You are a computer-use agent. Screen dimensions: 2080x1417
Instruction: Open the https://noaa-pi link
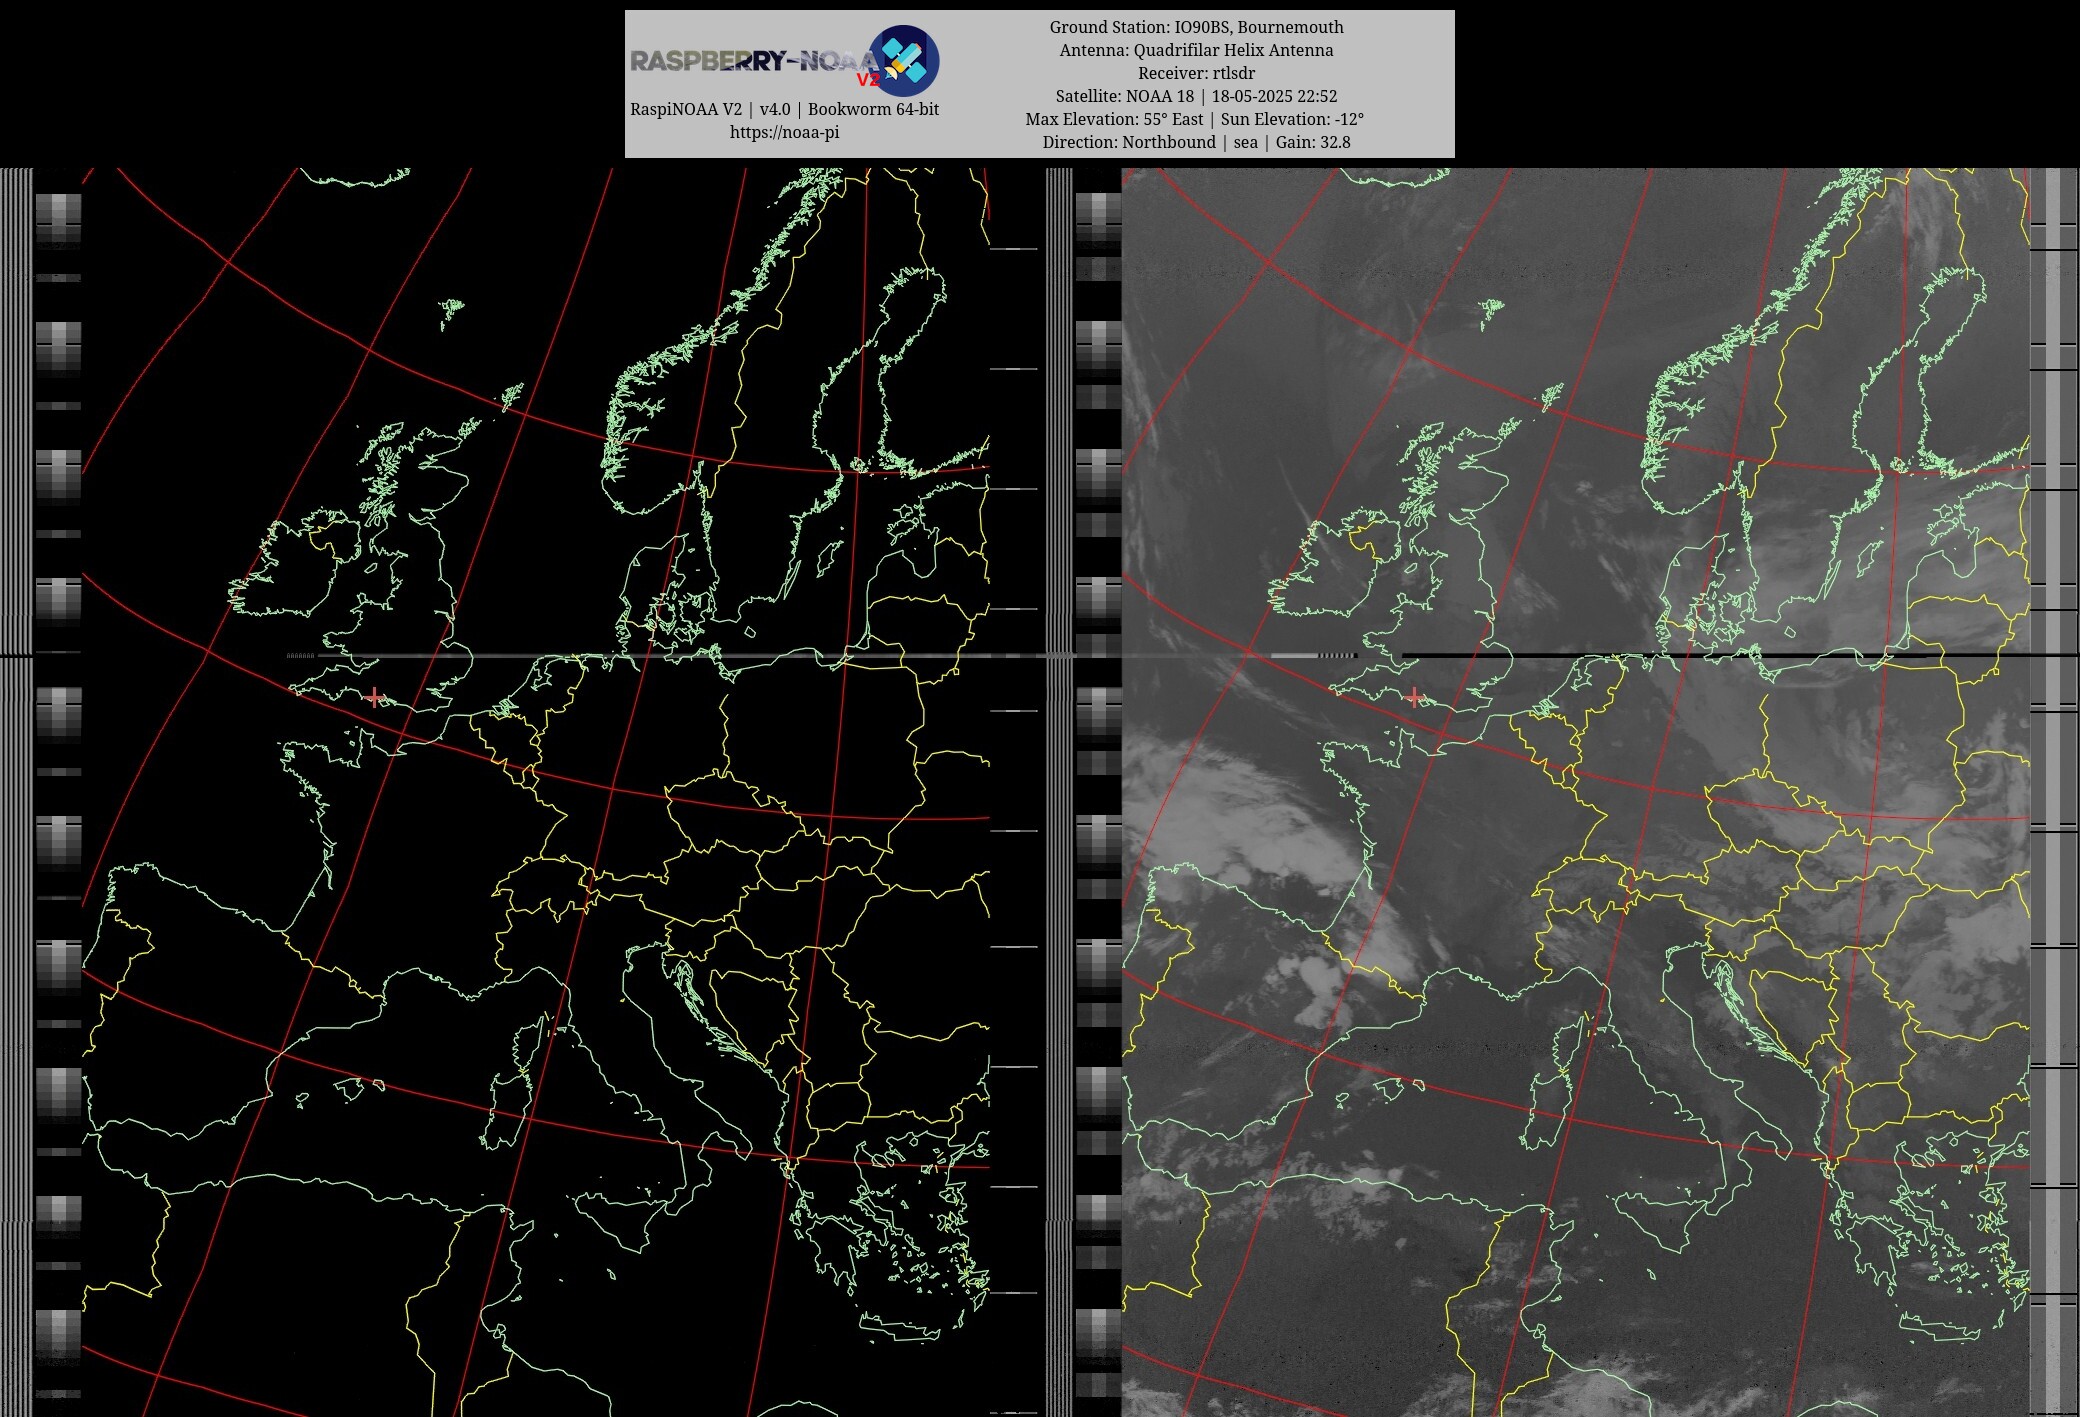[784, 132]
